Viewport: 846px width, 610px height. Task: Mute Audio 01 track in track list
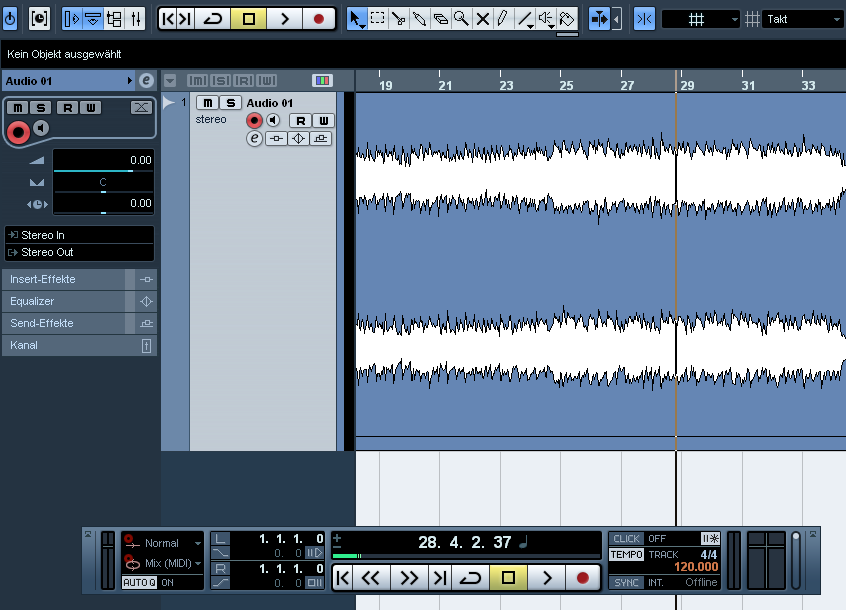point(208,102)
